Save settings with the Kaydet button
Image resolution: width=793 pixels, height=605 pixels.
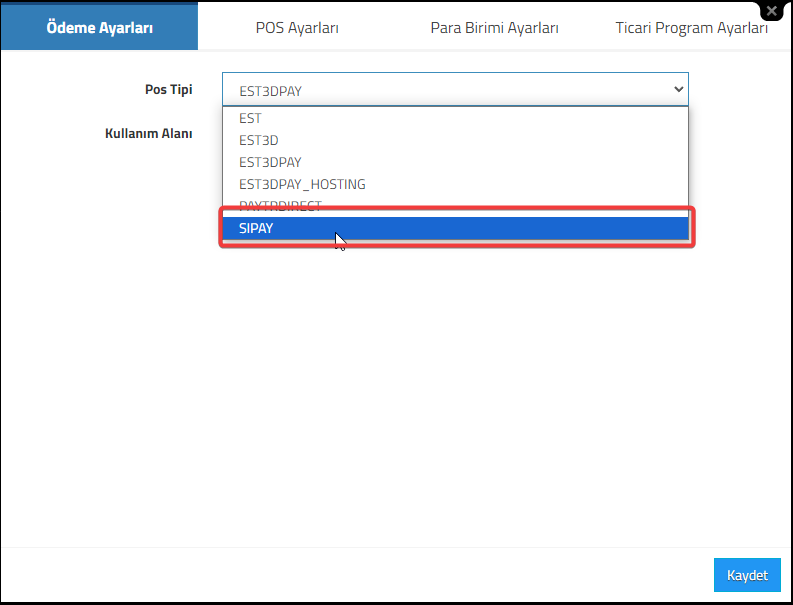click(747, 575)
